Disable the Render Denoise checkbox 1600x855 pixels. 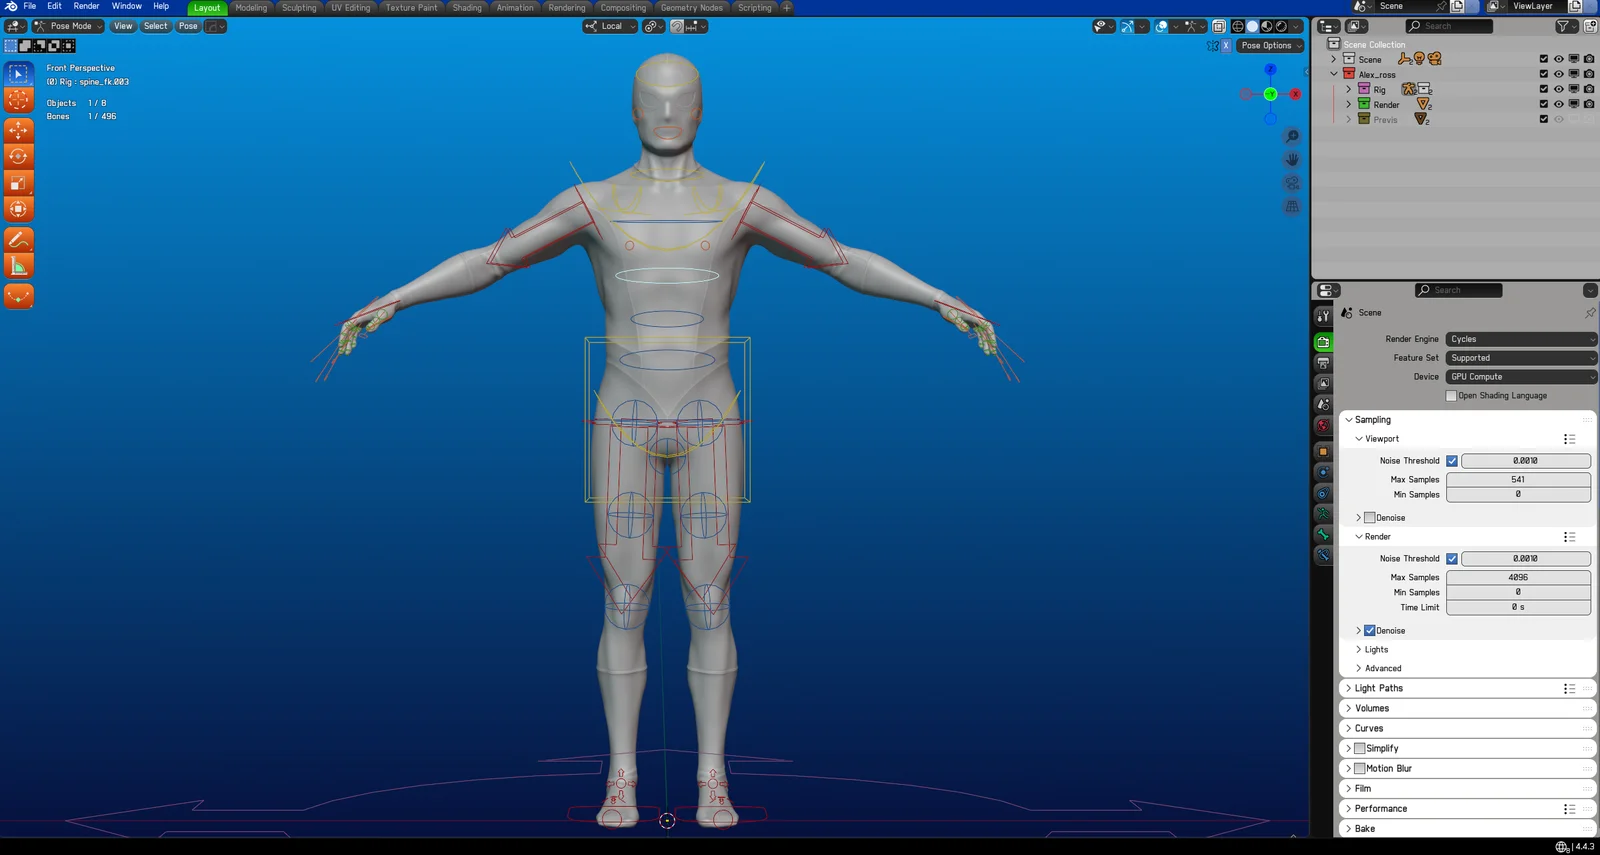click(1370, 631)
